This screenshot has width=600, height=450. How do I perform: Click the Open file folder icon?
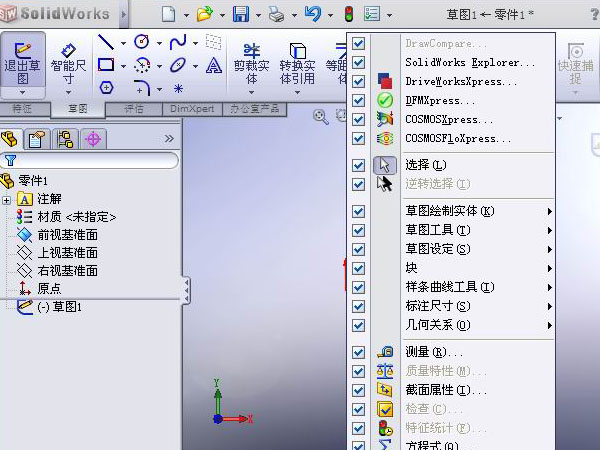tap(205, 15)
